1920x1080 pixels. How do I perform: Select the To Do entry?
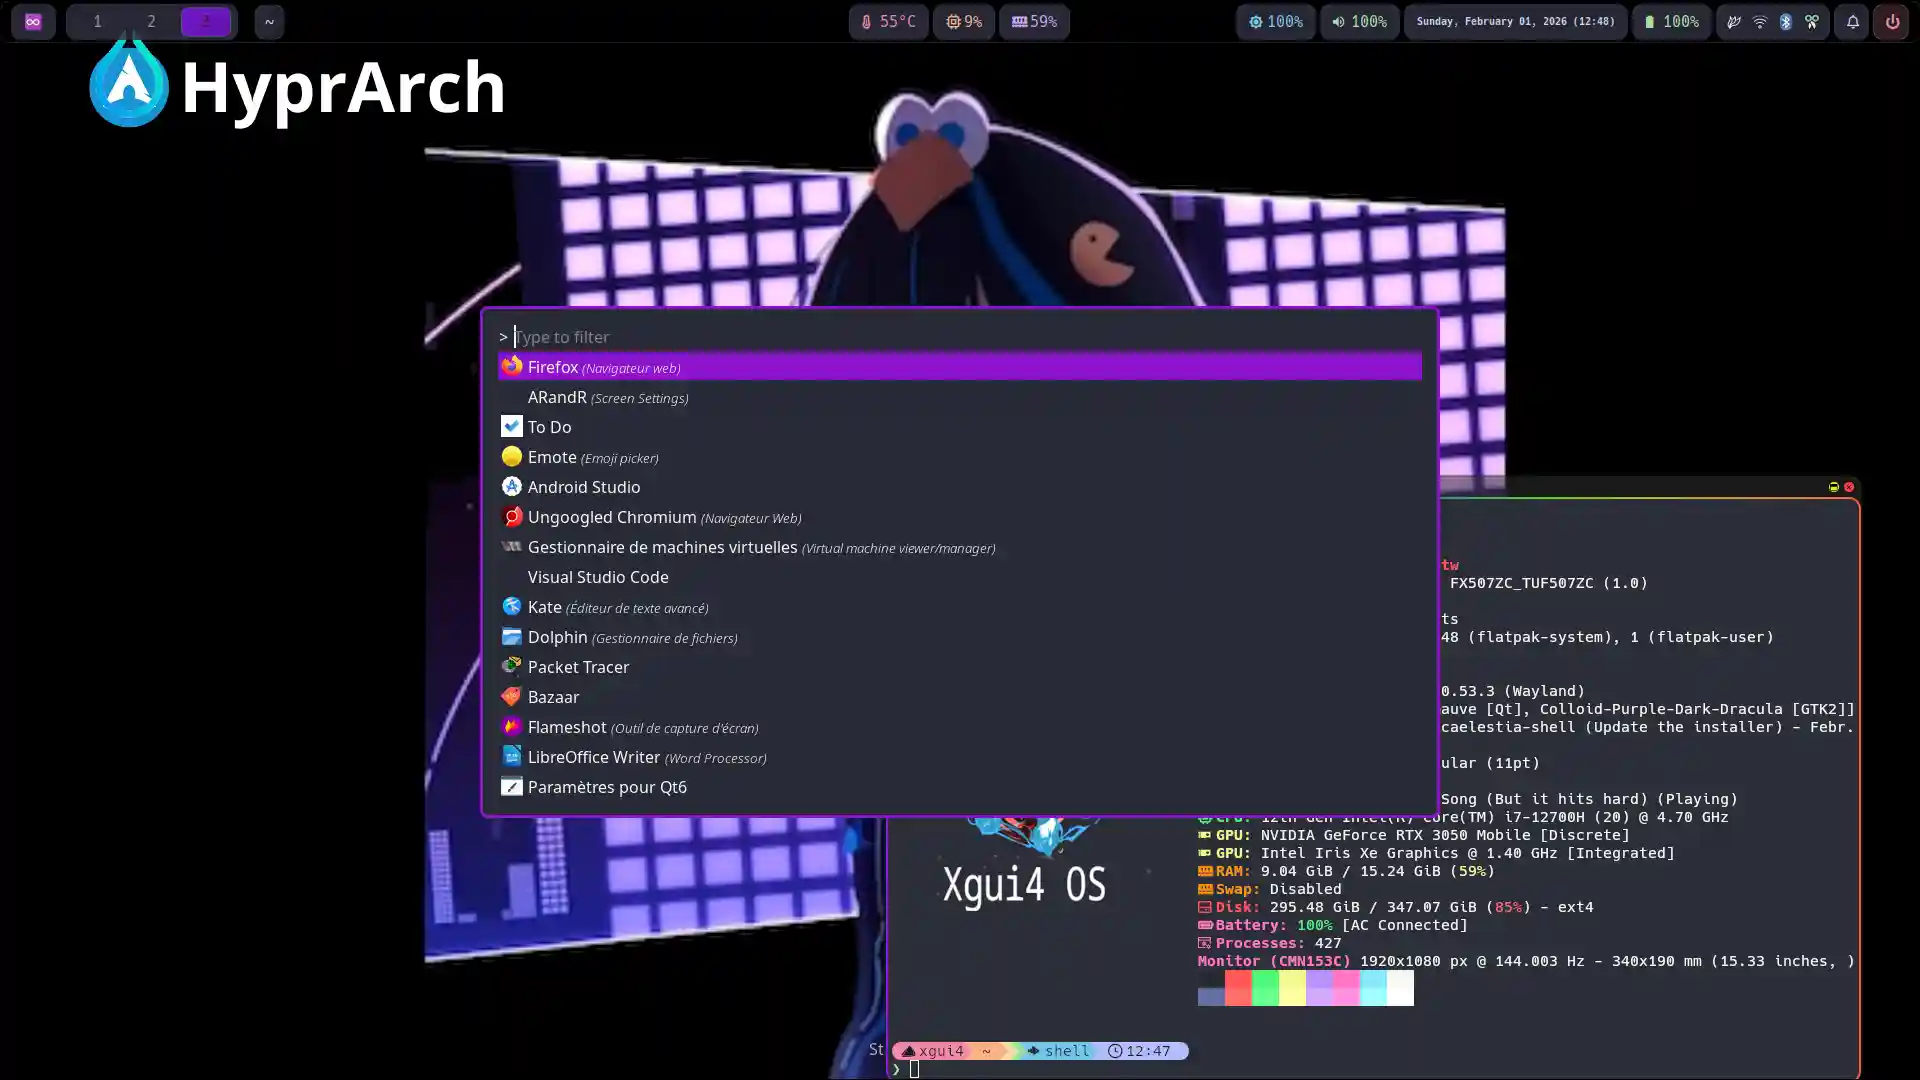[x=960, y=426]
